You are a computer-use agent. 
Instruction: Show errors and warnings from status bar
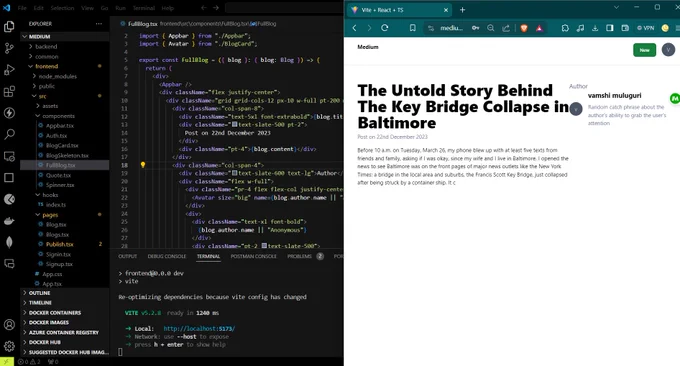(29, 362)
